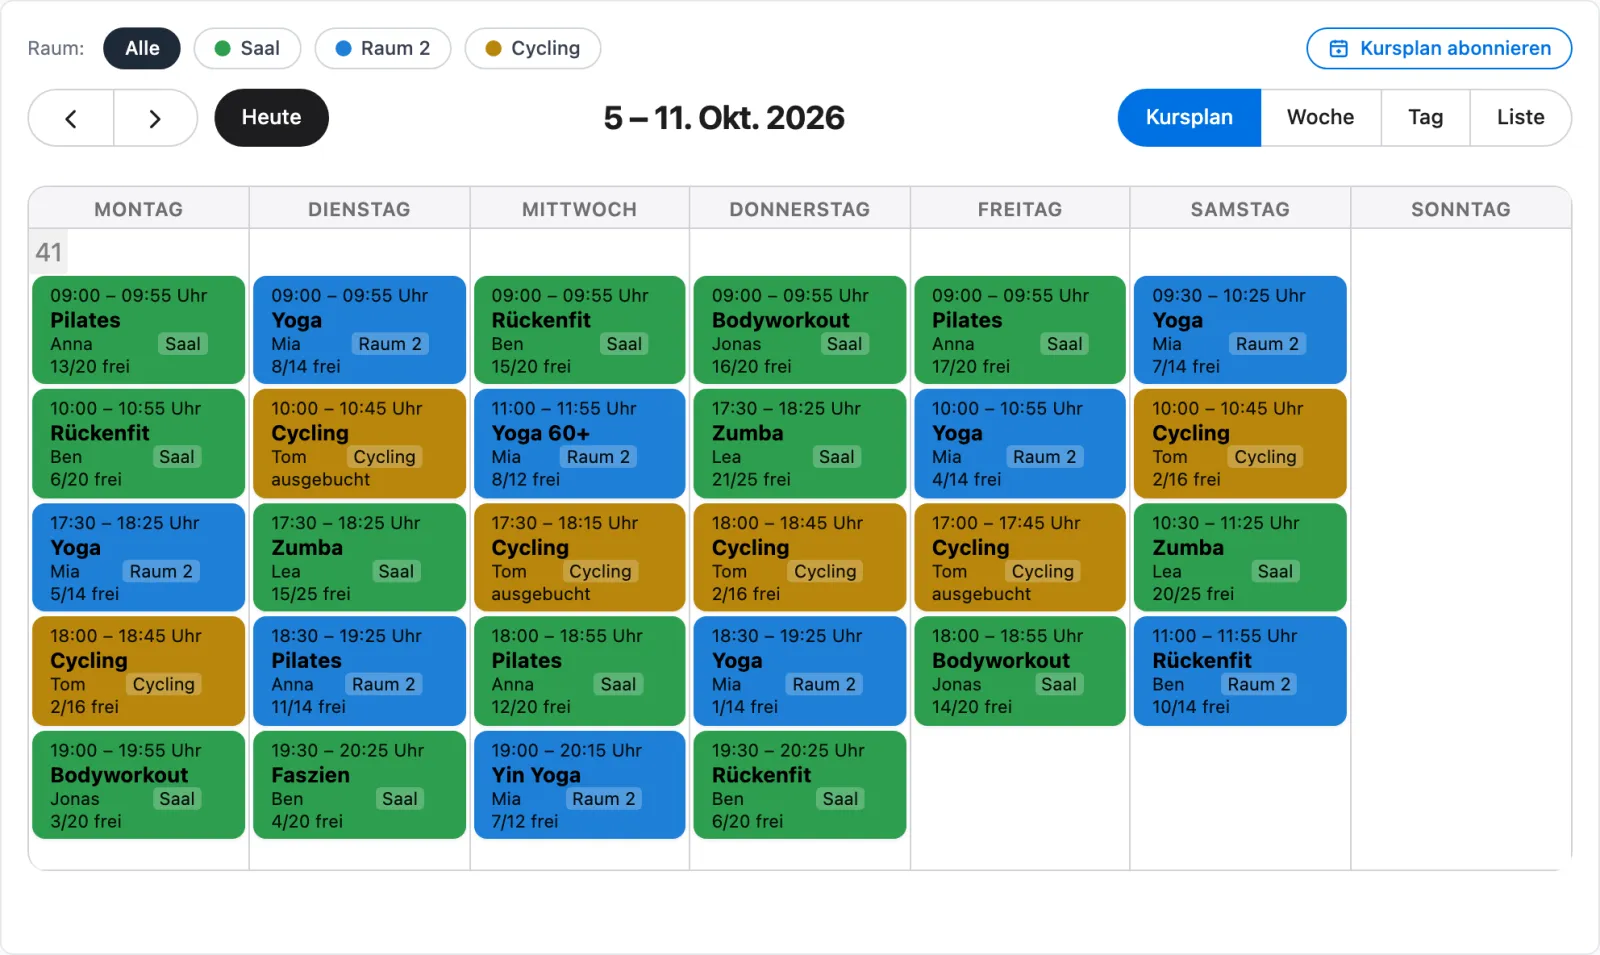Open Monday 17:30 Yoga class

pos(139,557)
